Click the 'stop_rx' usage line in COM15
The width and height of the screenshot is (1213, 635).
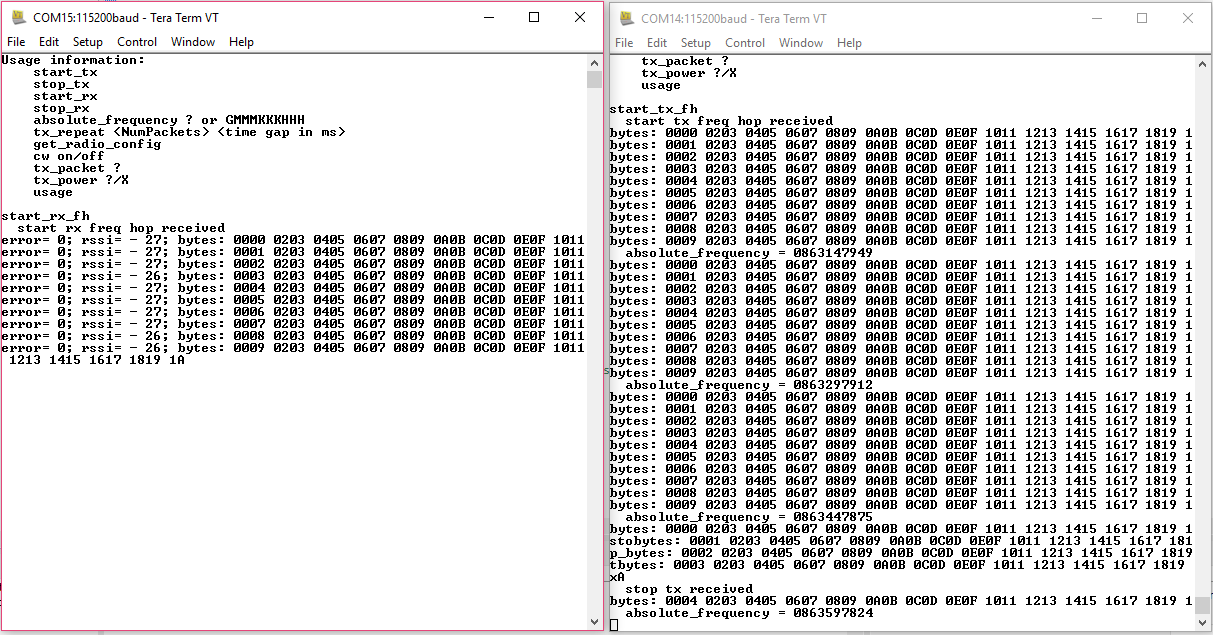click(x=61, y=108)
